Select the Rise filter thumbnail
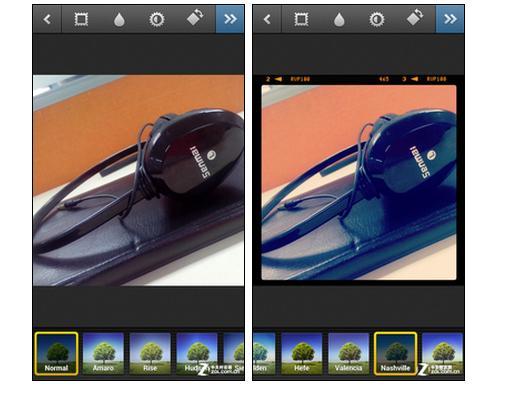The width and height of the screenshot is (512, 394). tap(150, 353)
